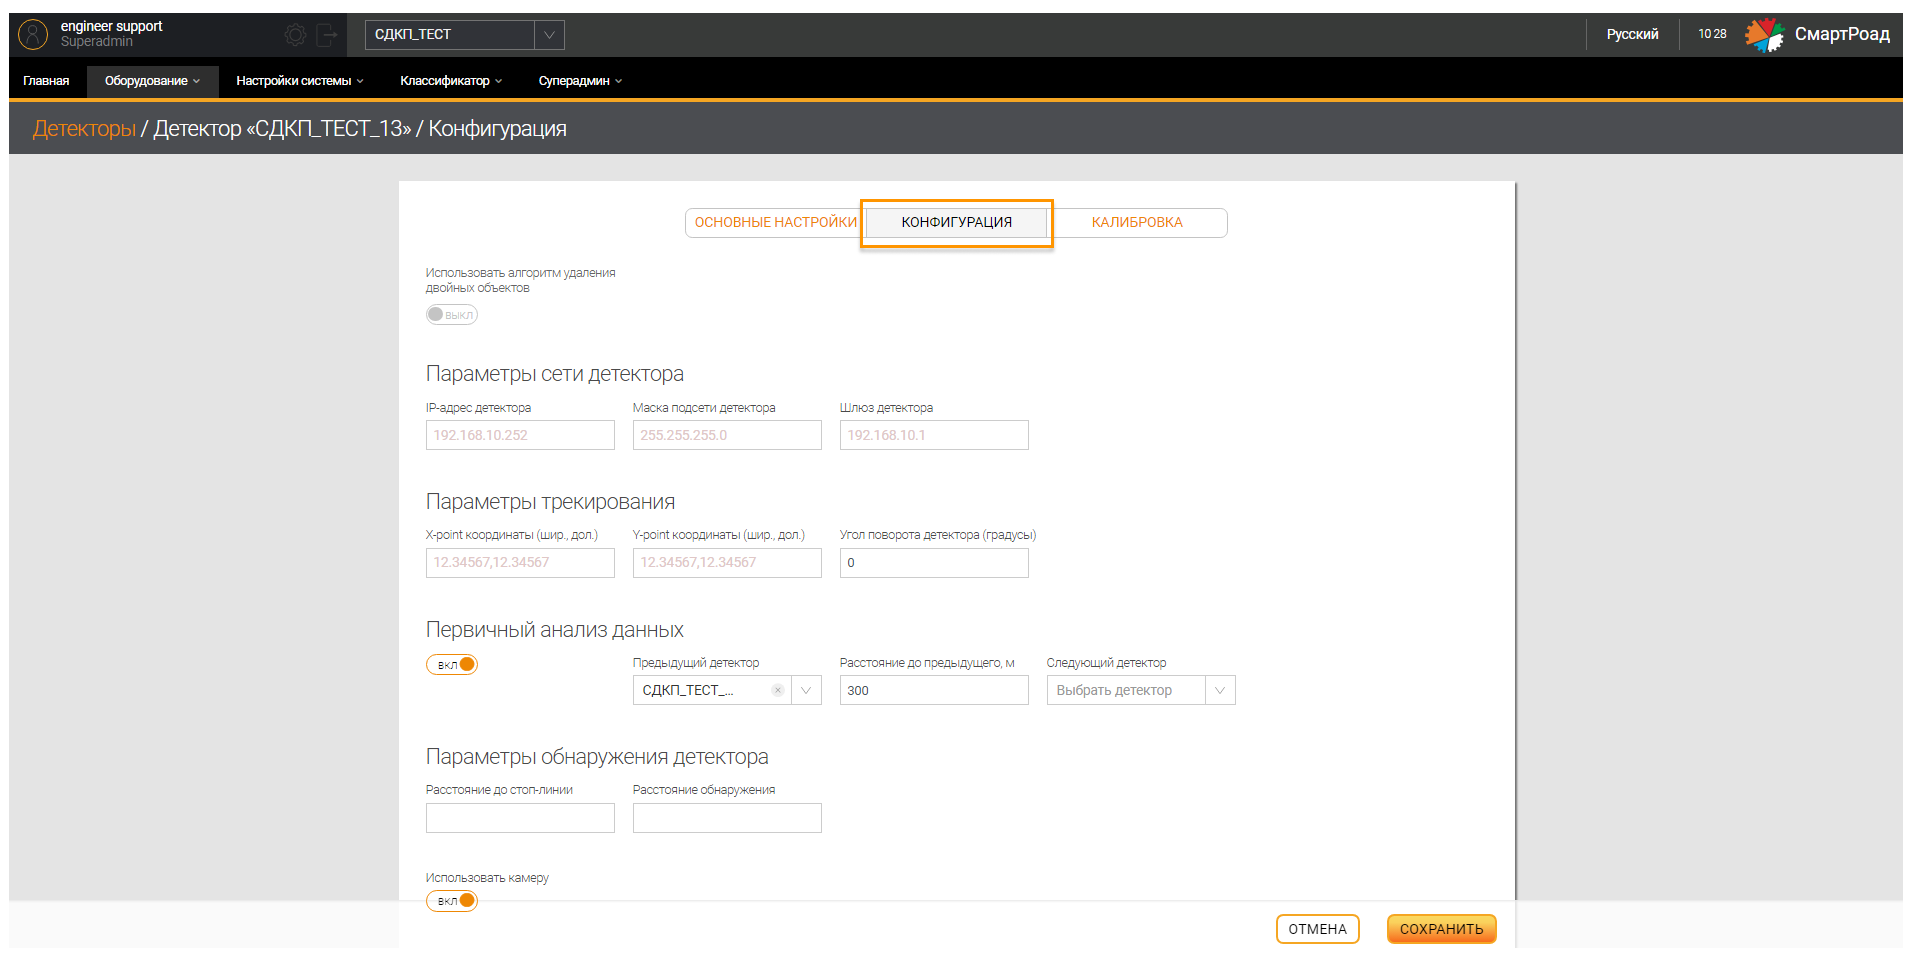Click the Маска подсети детектора field
The height and width of the screenshot is (961, 1911).
point(727,435)
